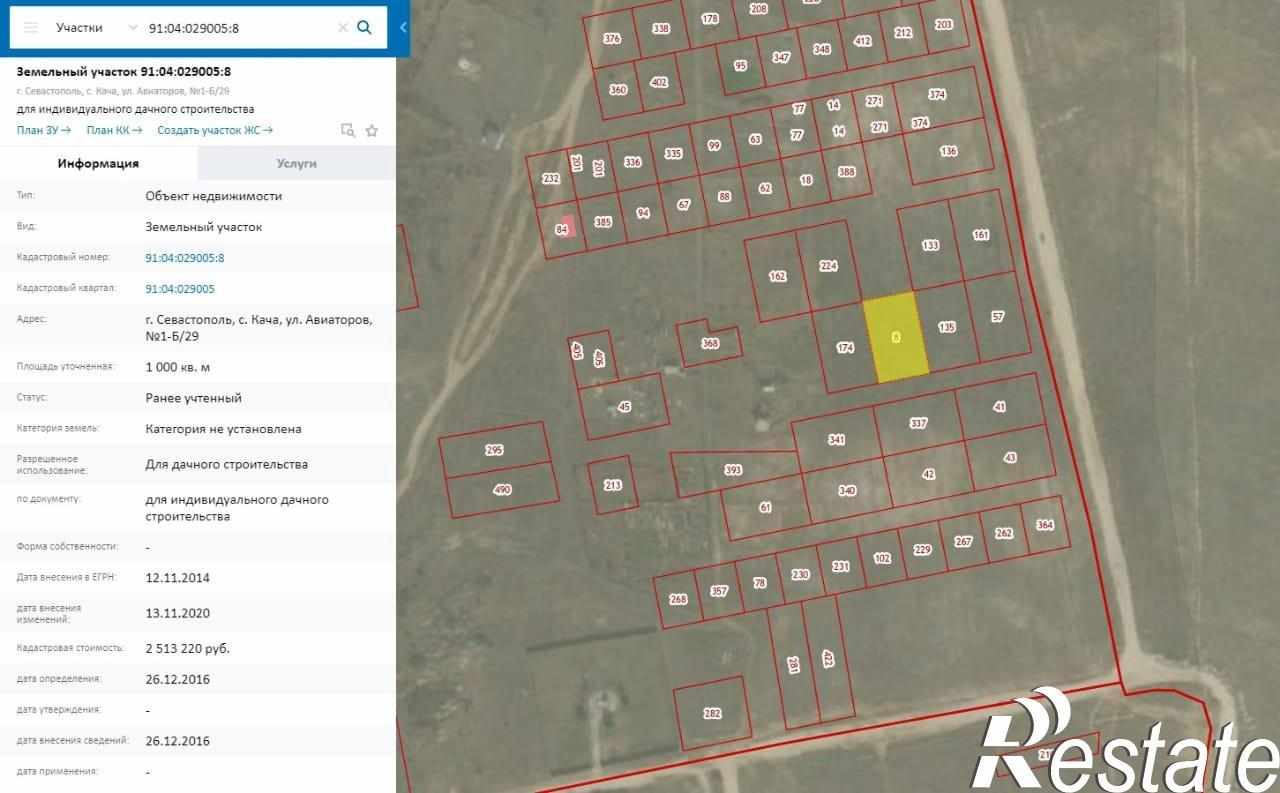Open cadastral quarter link 91:04:029005
Viewport: 1280px width, 793px height.
pyautogui.click(x=180, y=289)
